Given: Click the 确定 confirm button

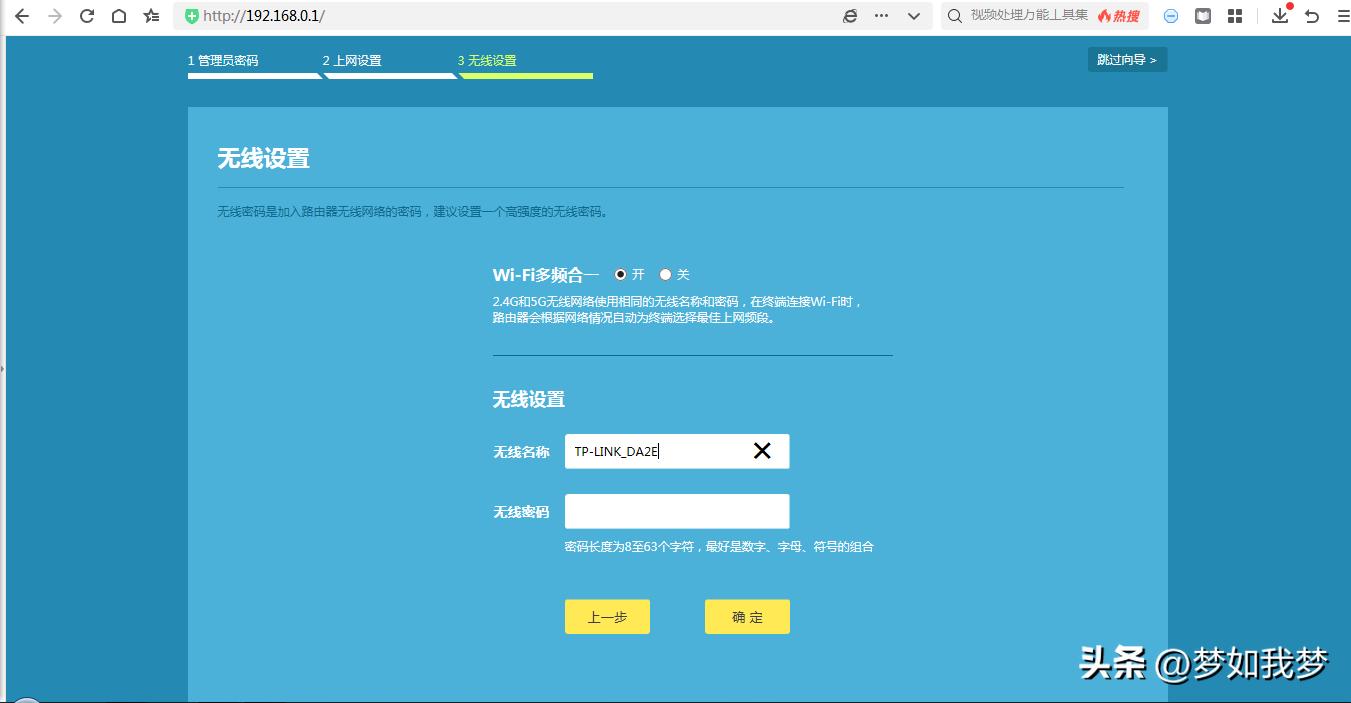Looking at the screenshot, I should point(747,616).
